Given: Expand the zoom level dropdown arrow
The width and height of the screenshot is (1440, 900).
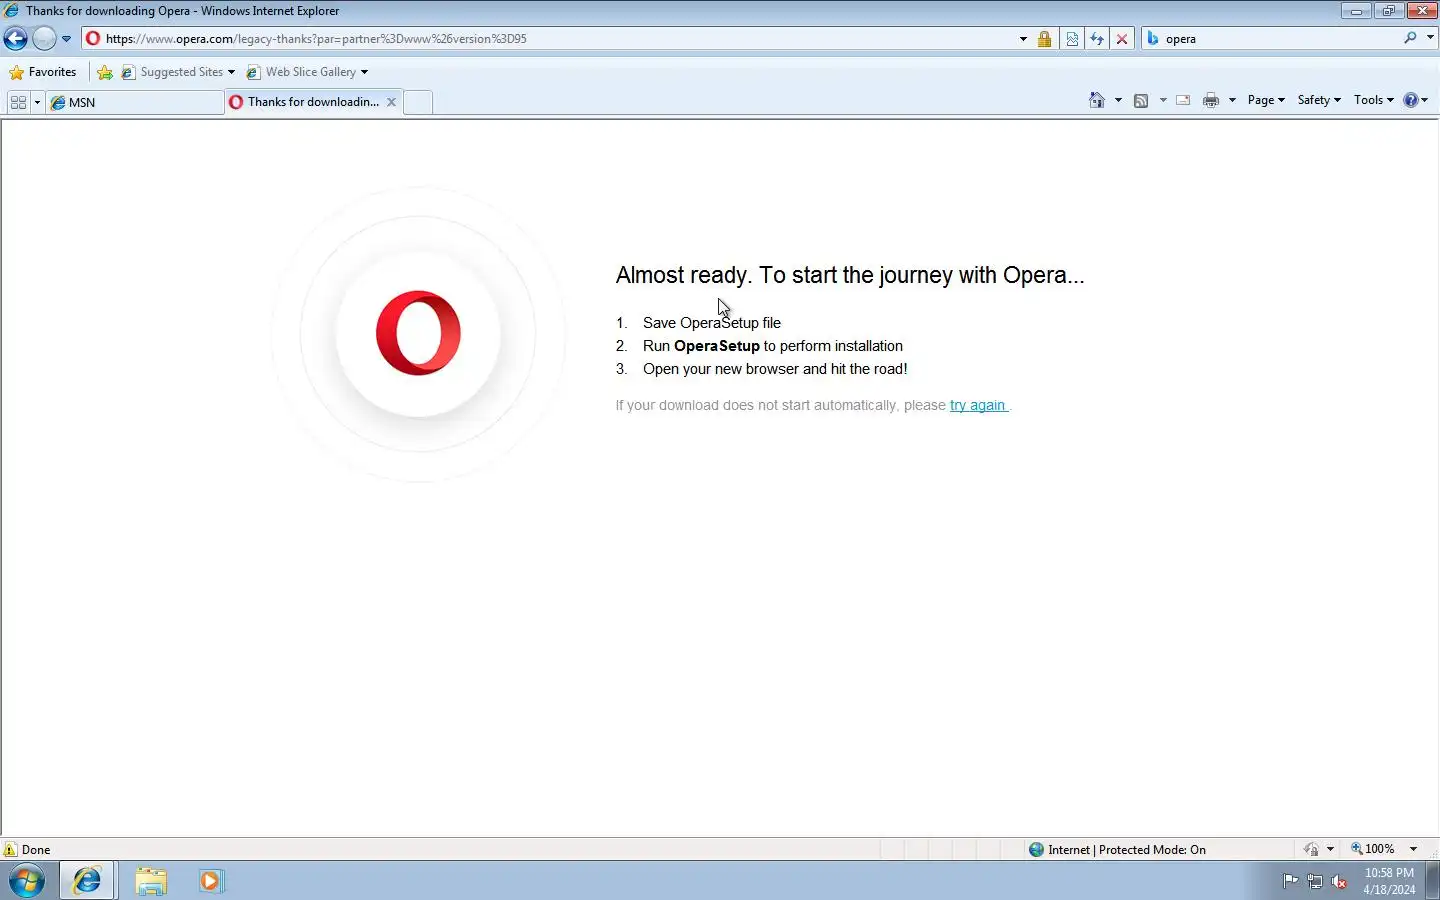Looking at the screenshot, I should [x=1413, y=849].
